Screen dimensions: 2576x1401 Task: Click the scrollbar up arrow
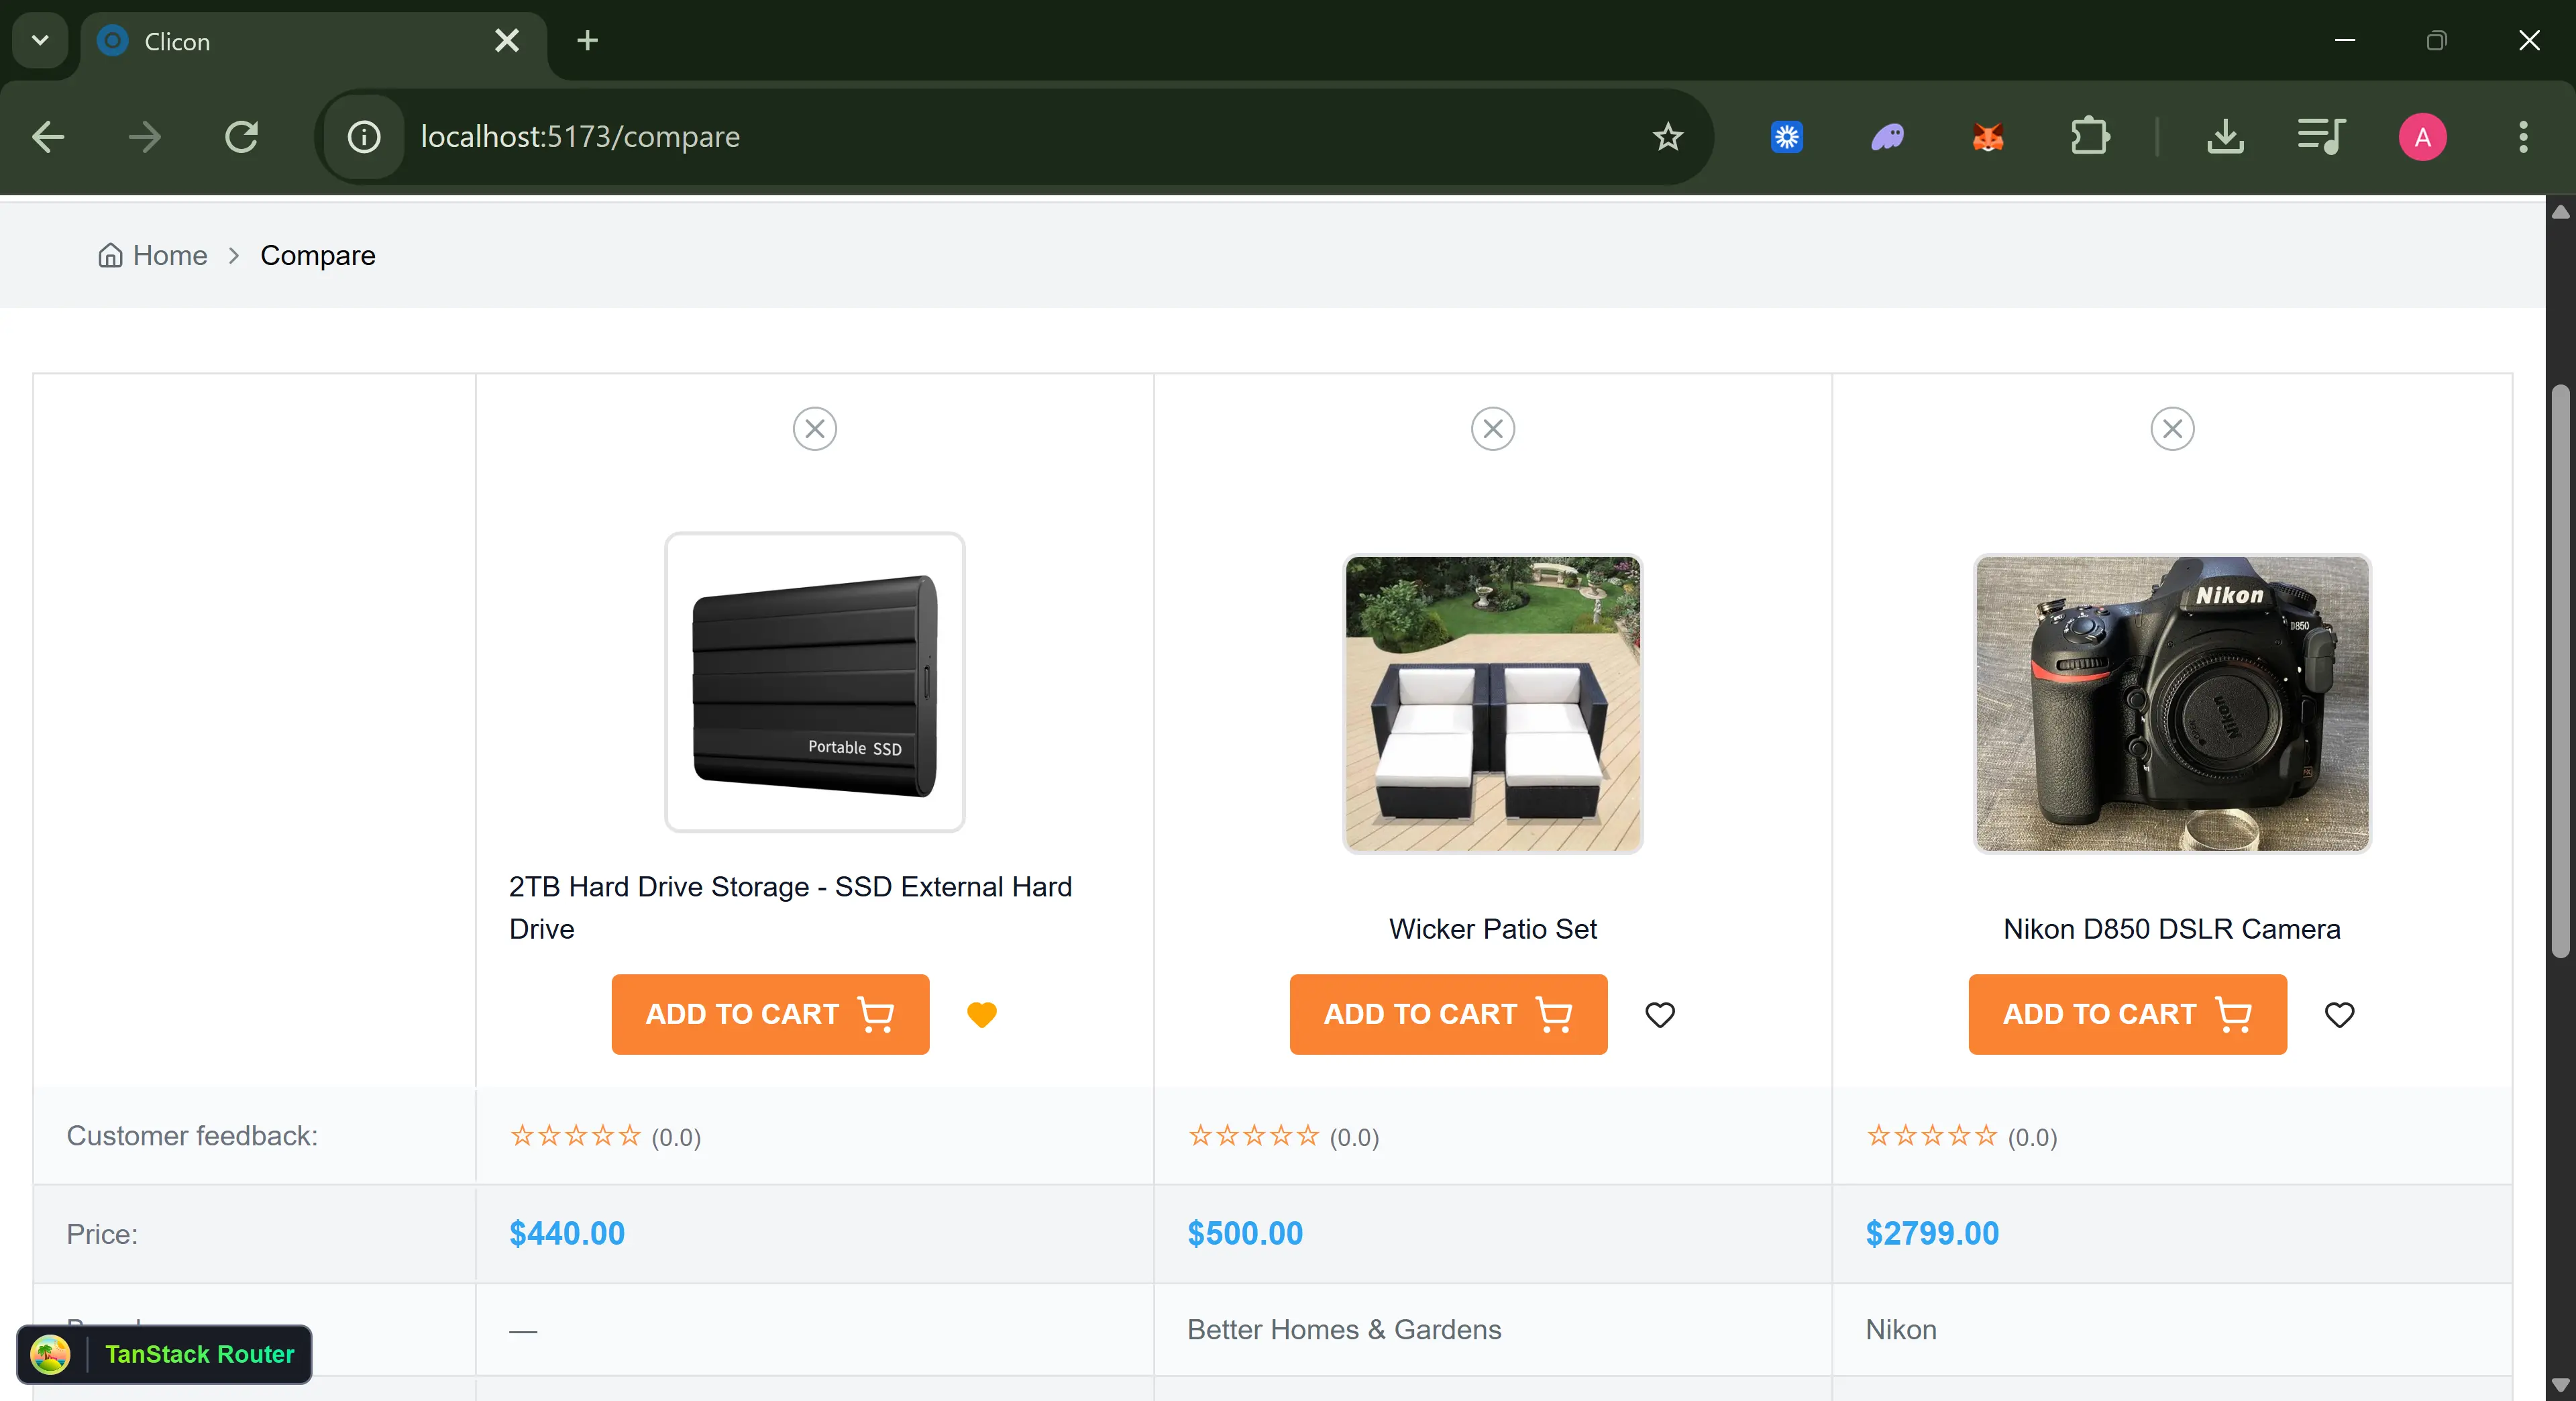tap(2560, 211)
